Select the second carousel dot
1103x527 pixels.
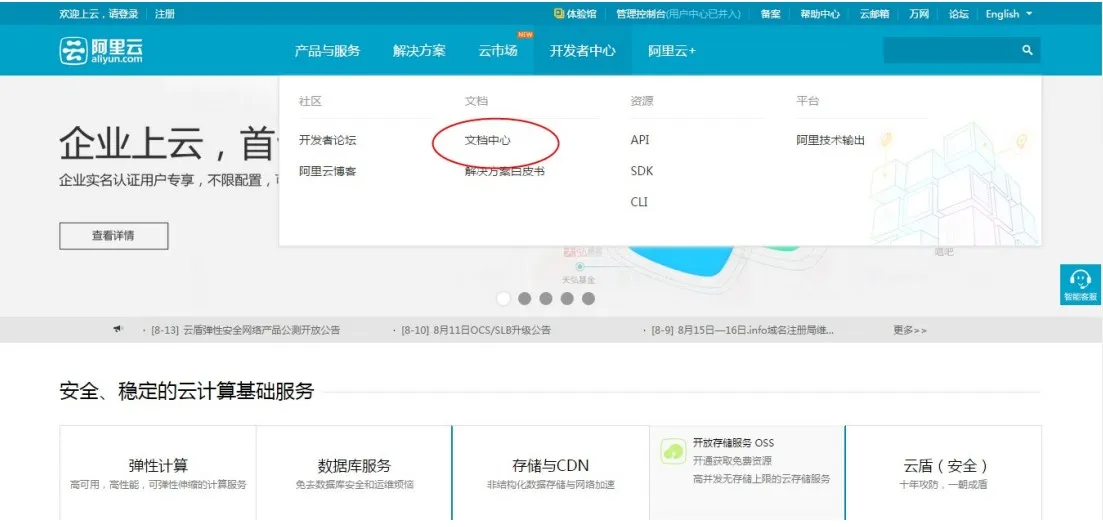(x=524, y=298)
